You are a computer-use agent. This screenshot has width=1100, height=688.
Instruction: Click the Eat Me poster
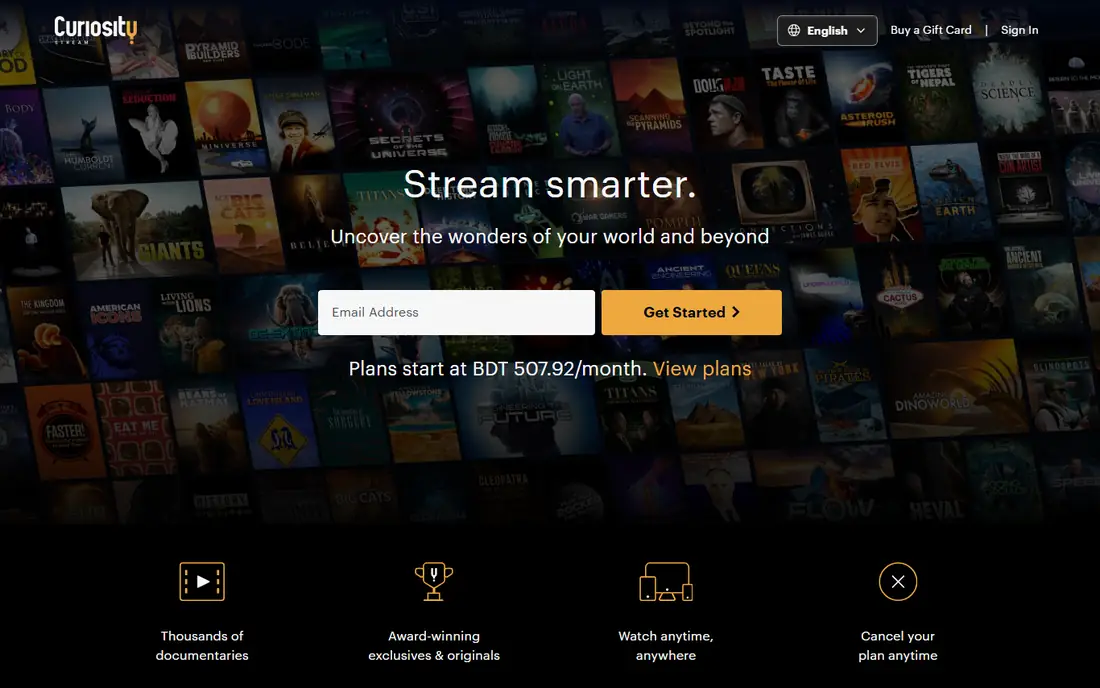tap(135, 428)
